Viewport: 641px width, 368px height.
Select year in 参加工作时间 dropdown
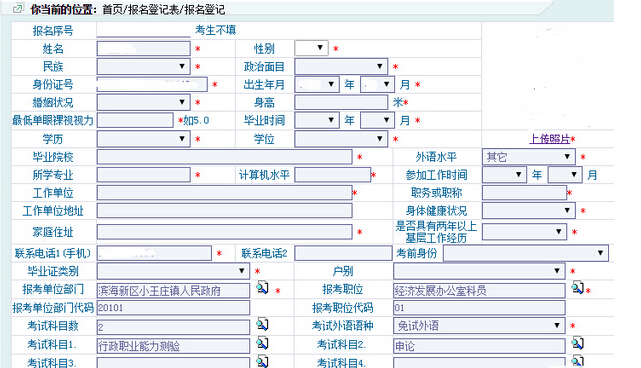tap(504, 175)
